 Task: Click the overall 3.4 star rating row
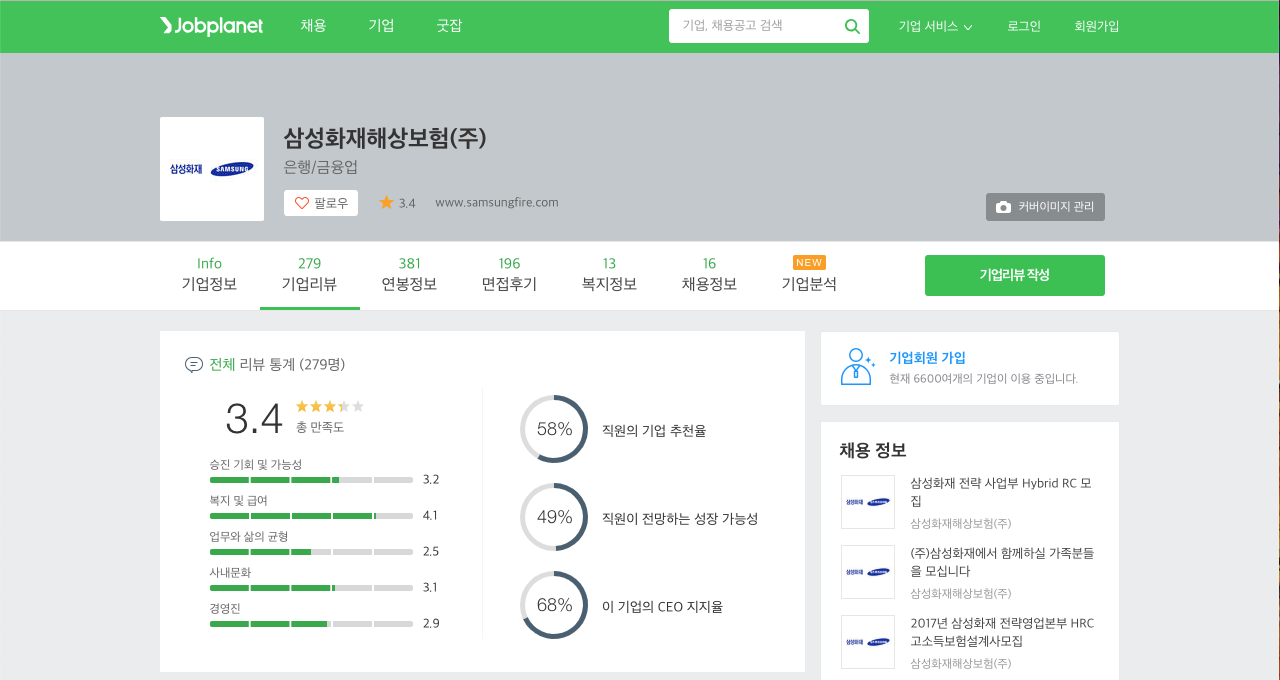[330, 406]
